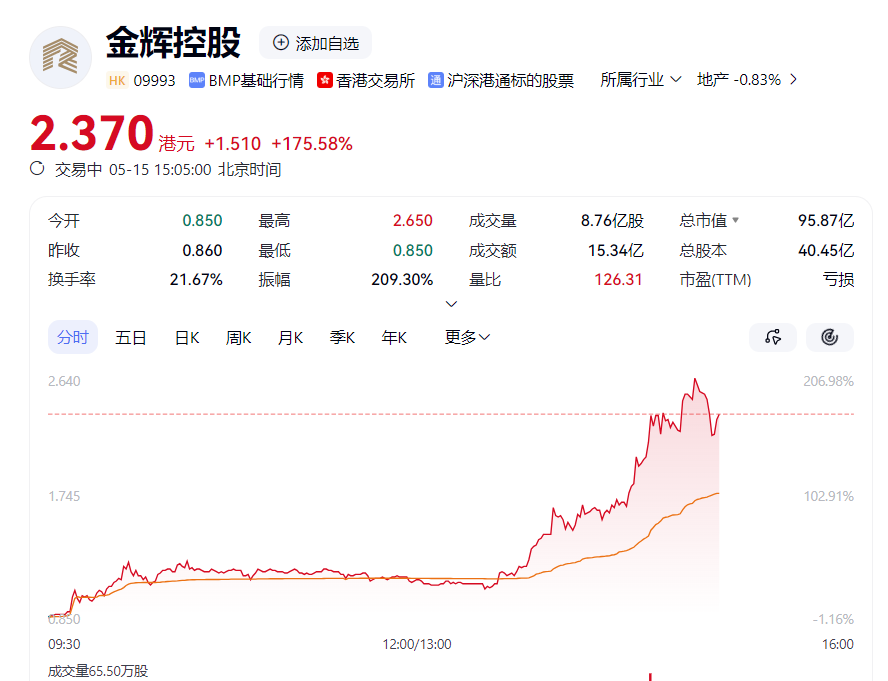
Task: Click the current price 2.370
Action: pos(92,133)
